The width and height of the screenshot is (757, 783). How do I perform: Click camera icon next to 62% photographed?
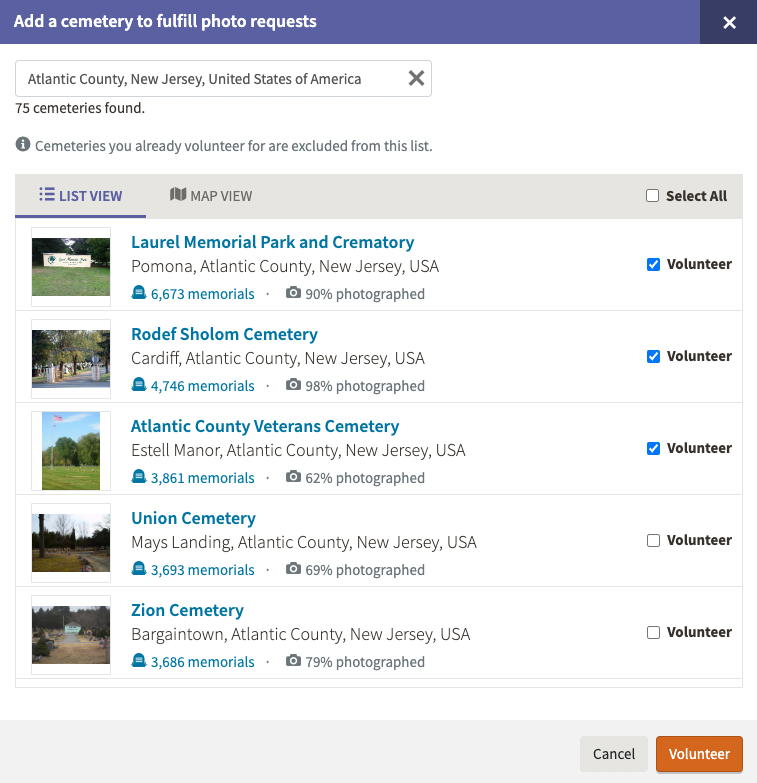(293, 476)
